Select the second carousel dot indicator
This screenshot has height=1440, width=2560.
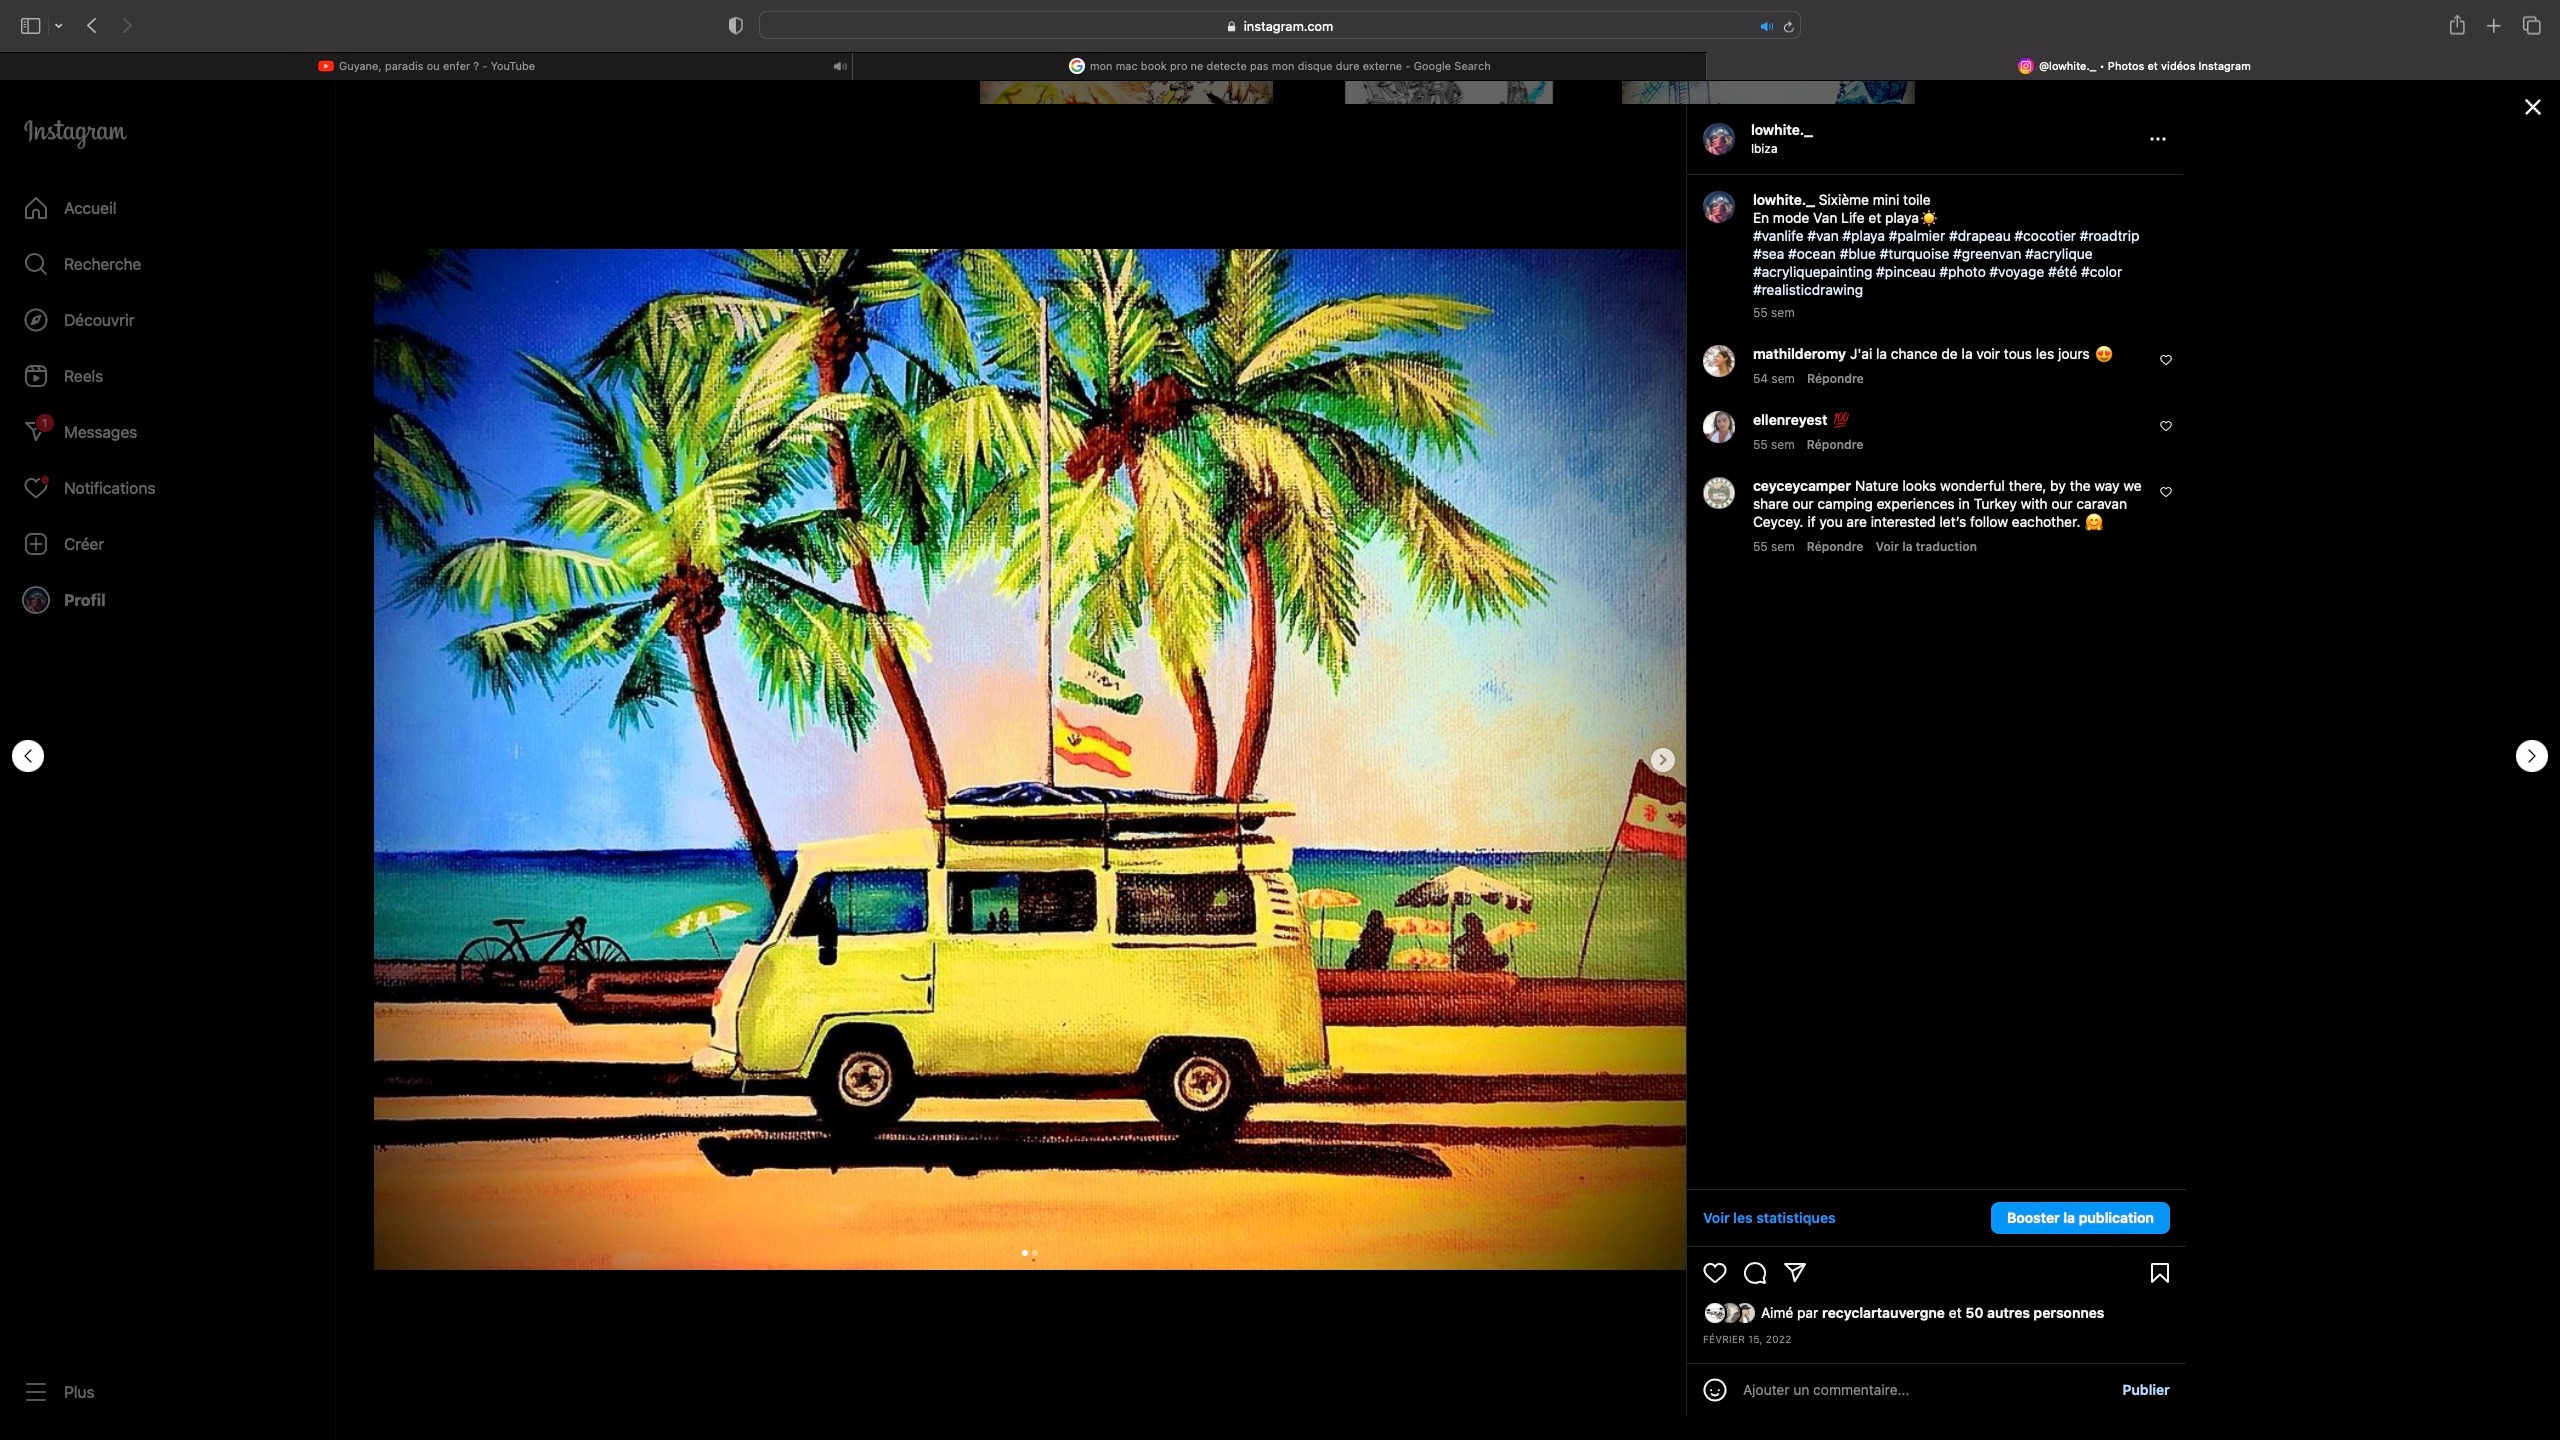pyautogui.click(x=1036, y=1252)
